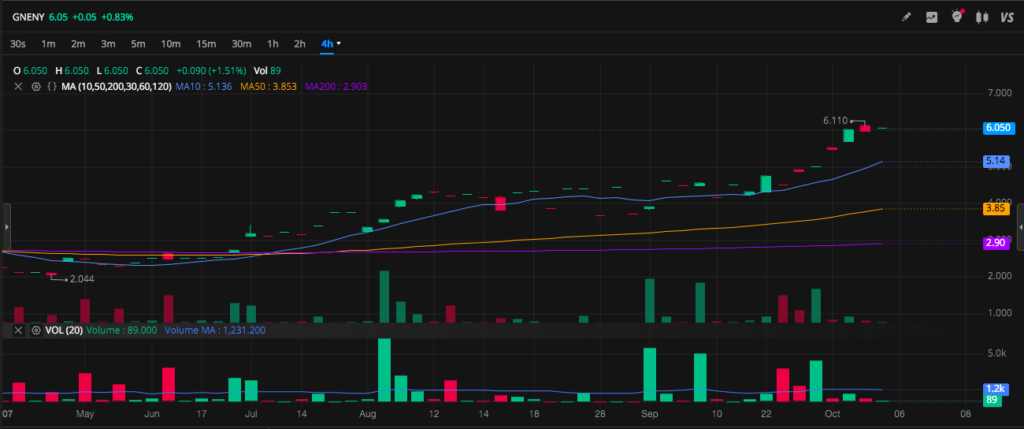Remove the MA indicator with X
The height and width of the screenshot is (429, 1024).
[18, 88]
